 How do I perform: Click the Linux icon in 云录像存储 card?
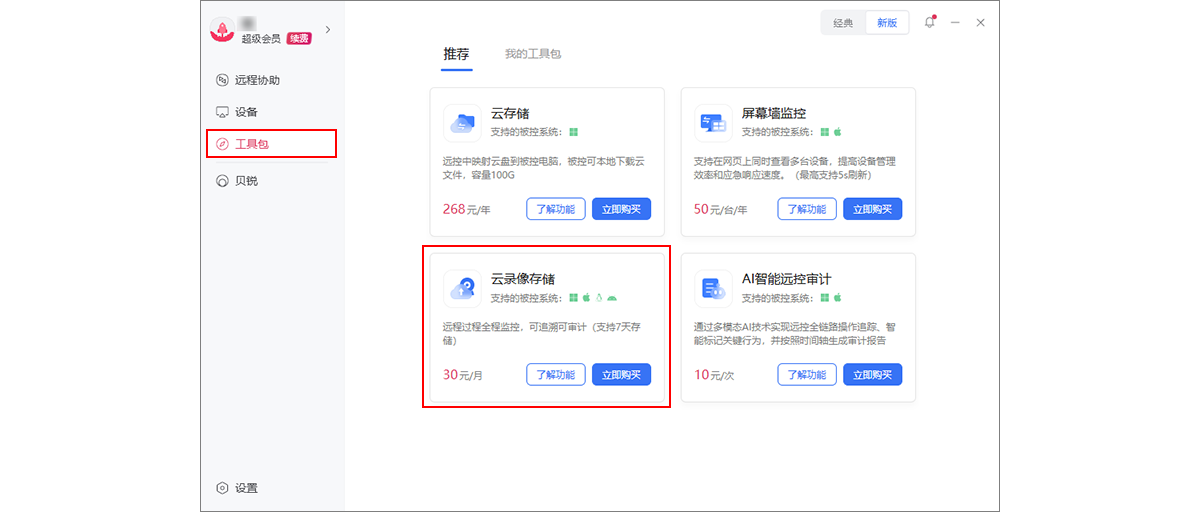(x=599, y=297)
